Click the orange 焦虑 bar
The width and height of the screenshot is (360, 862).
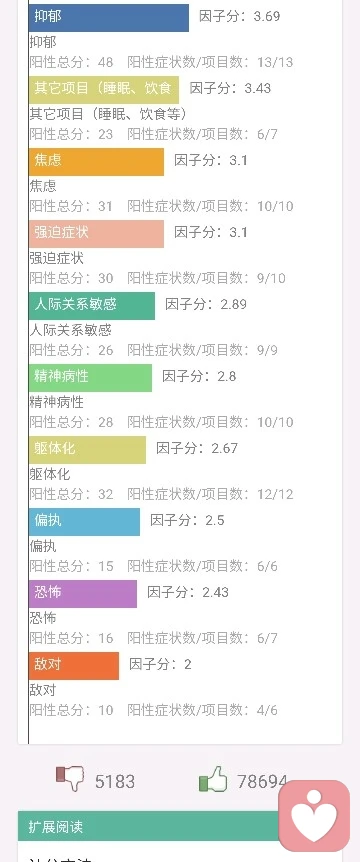tap(96, 162)
